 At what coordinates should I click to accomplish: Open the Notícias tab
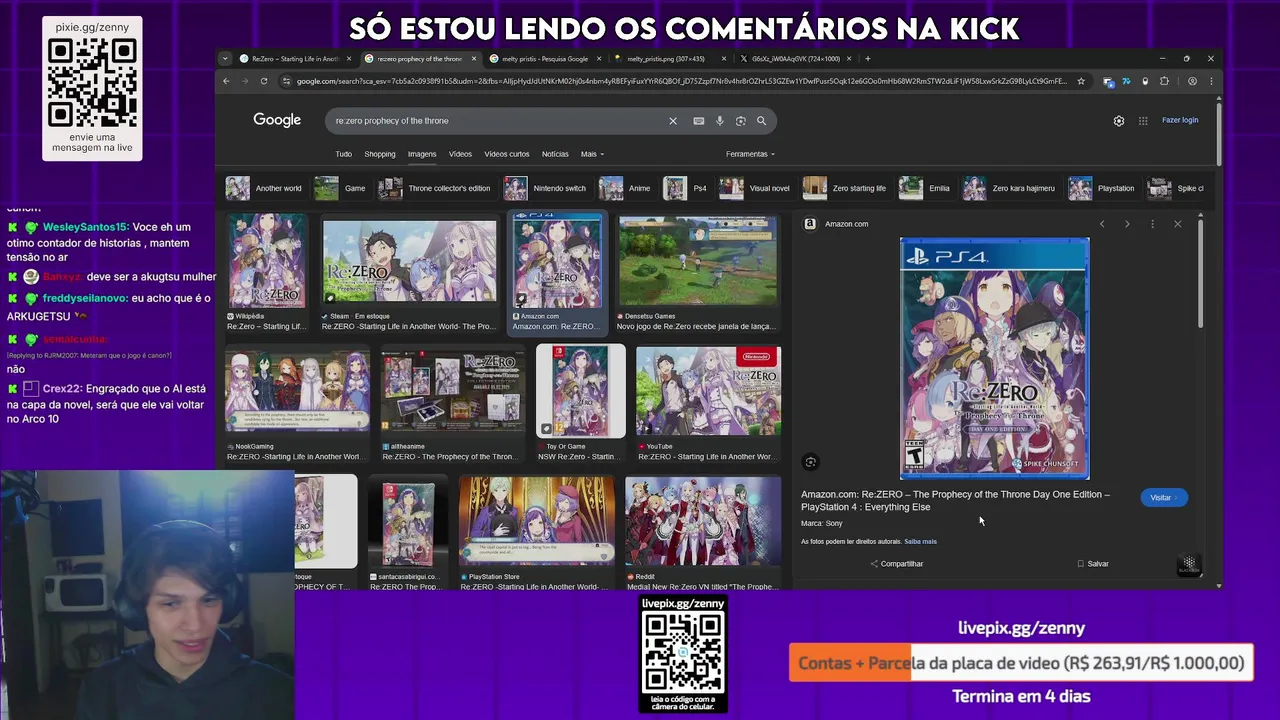click(555, 154)
